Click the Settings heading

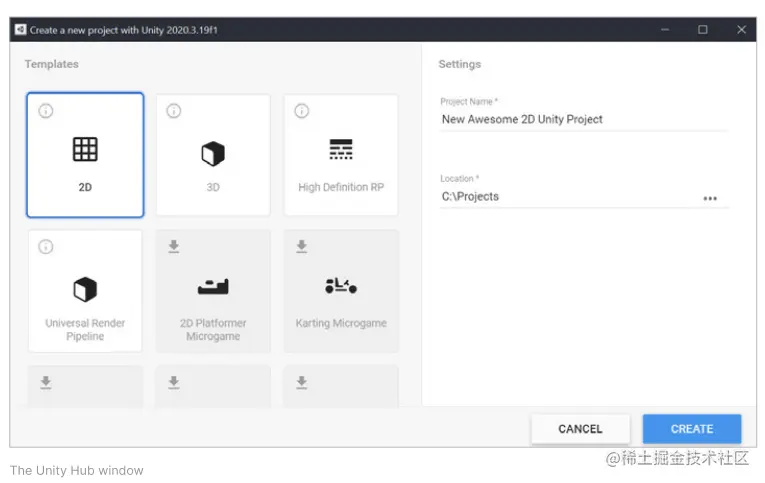pyautogui.click(x=460, y=64)
